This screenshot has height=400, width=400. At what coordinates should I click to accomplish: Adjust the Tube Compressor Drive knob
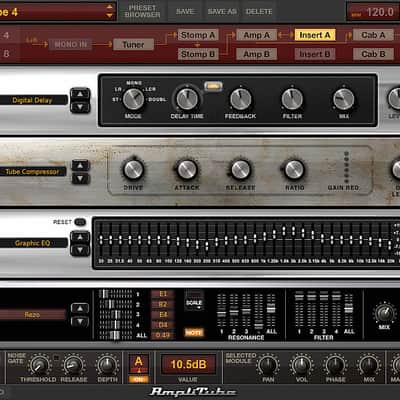coord(133,169)
